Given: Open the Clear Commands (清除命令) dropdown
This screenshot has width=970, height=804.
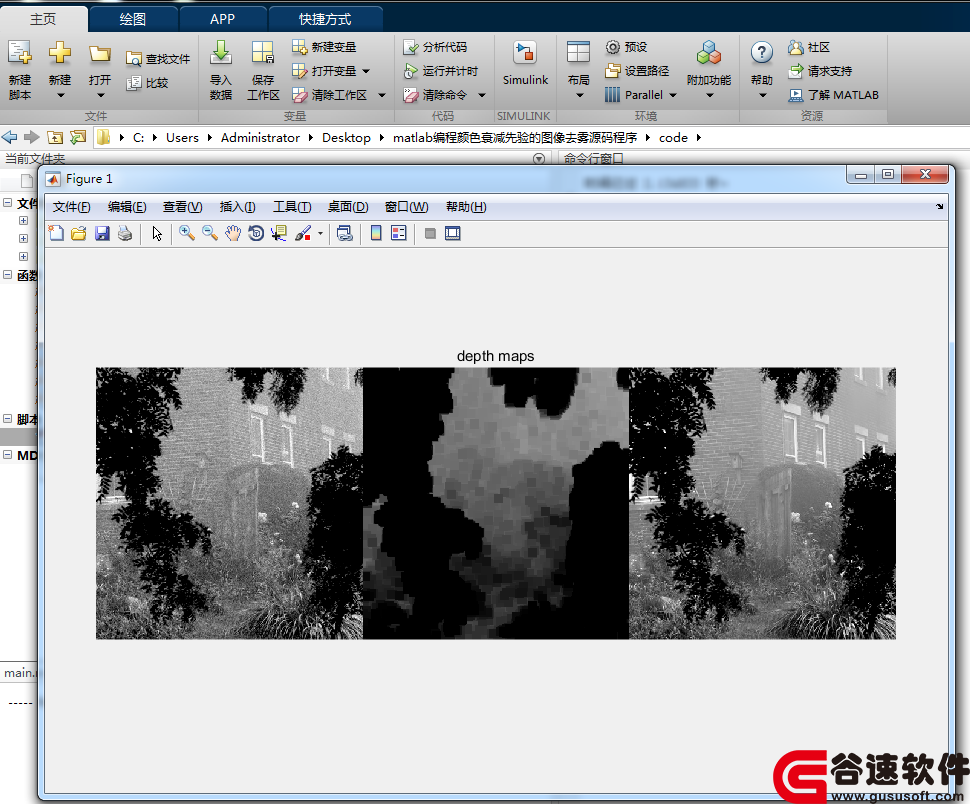Looking at the screenshot, I should pos(482,95).
